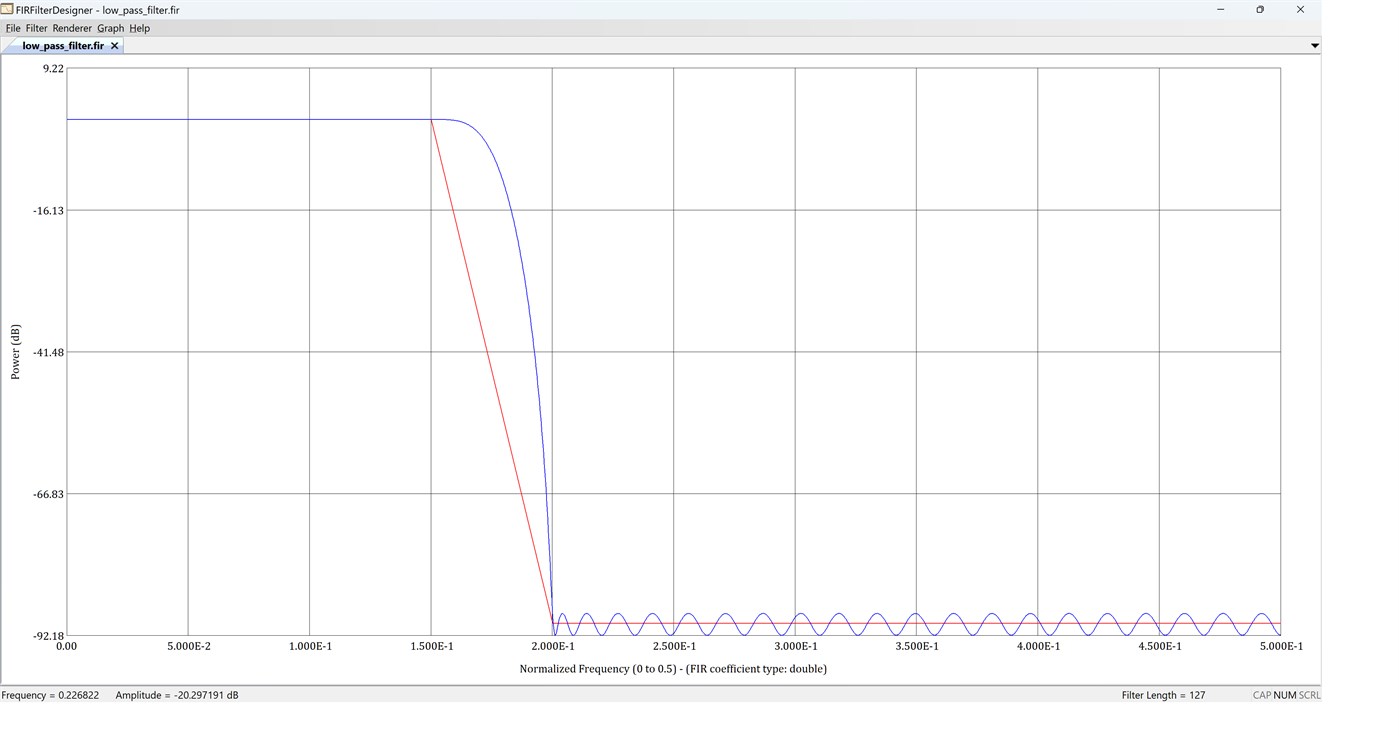The image size is (1399, 743).
Task: Click the Power (dB) axis label
Action: click(x=15, y=352)
